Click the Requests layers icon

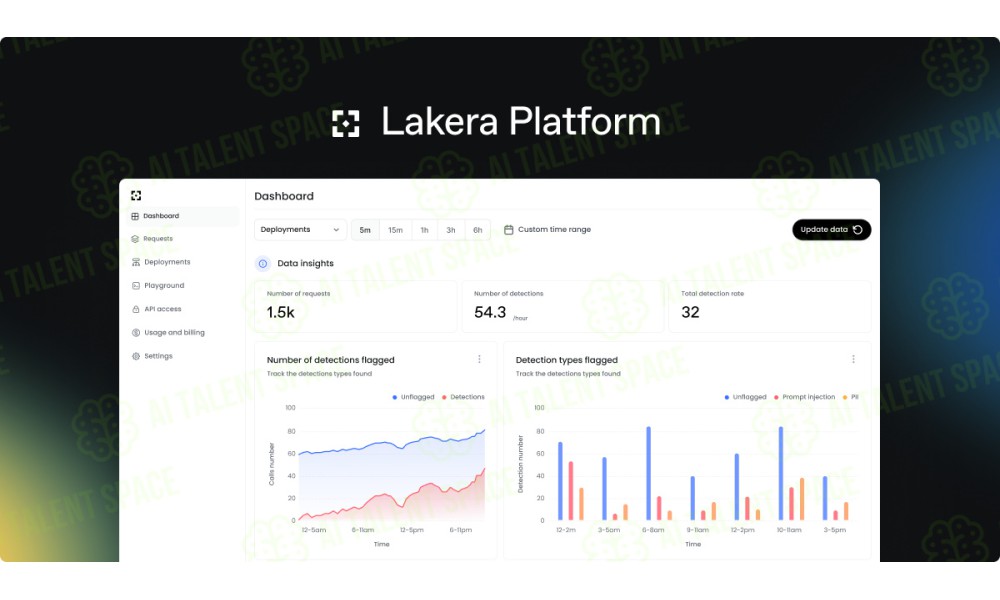coord(135,239)
